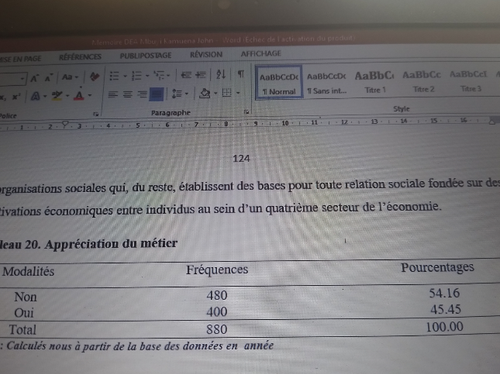Increase the font size with grow button
Viewport: 500px width, 374px height.
click(x=34, y=79)
